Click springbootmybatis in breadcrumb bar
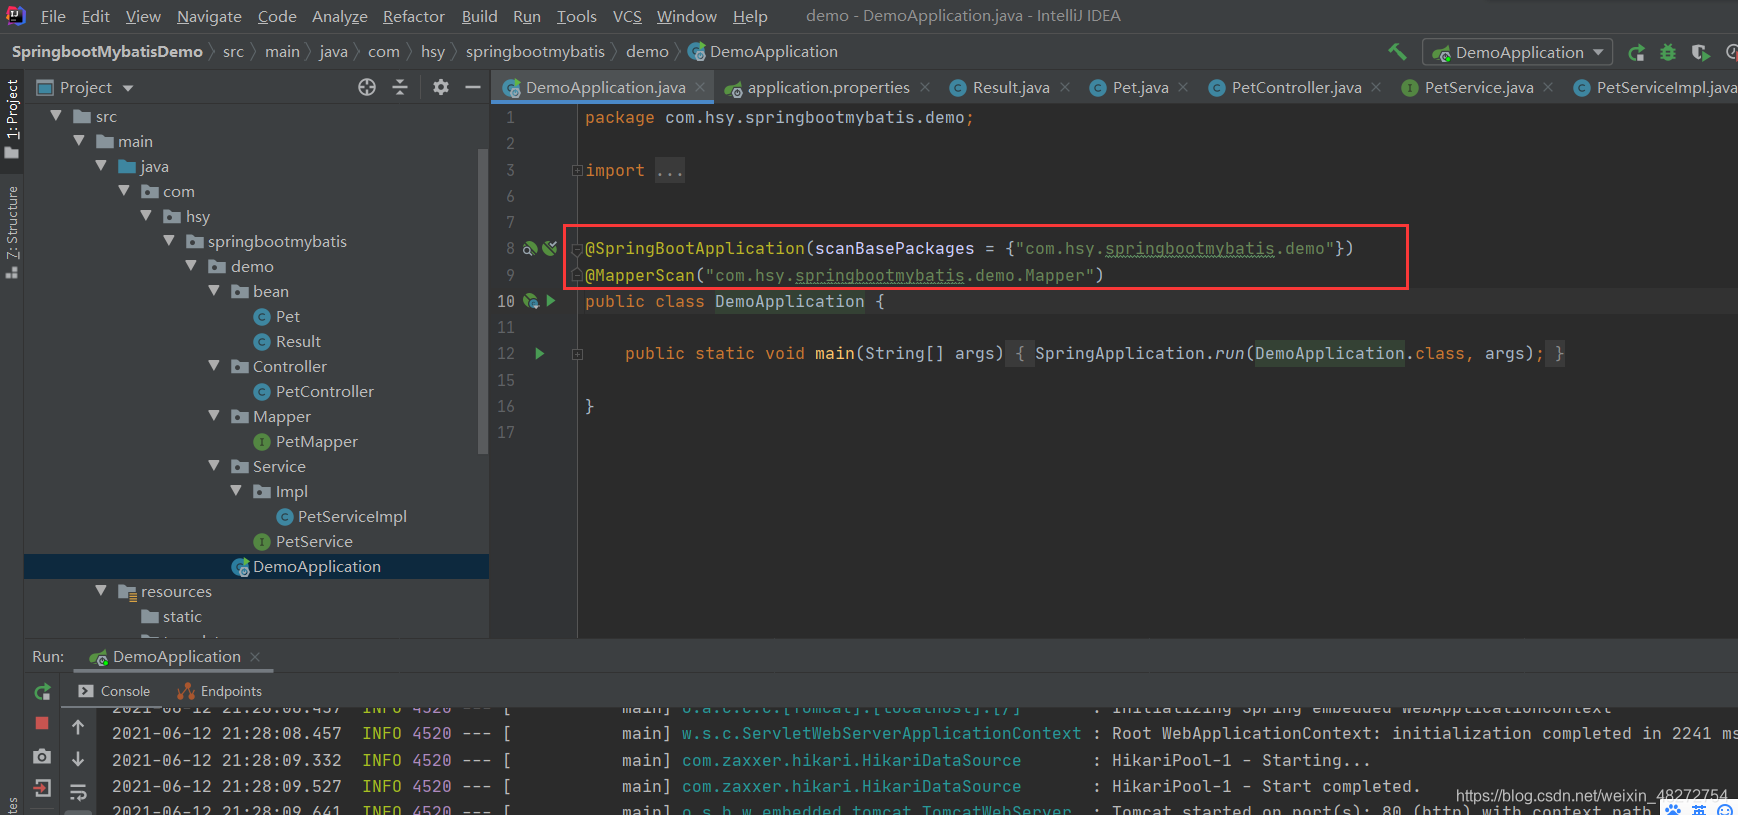The height and width of the screenshot is (815, 1738). click(x=535, y=52)
